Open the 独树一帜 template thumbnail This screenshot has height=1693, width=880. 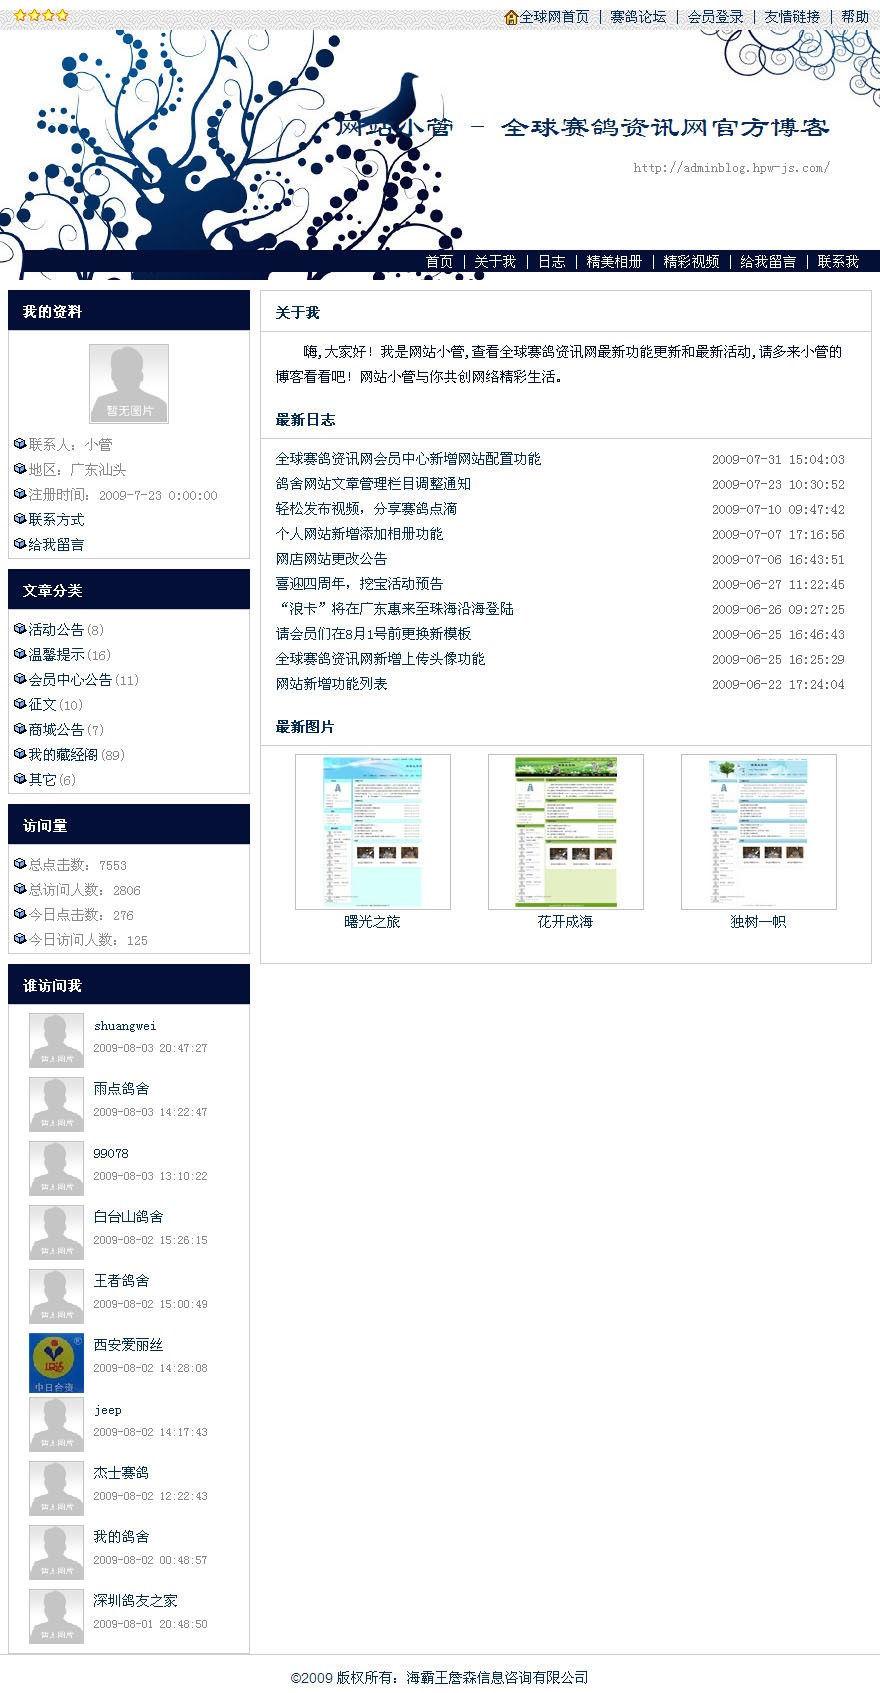[x=759, y=832]
